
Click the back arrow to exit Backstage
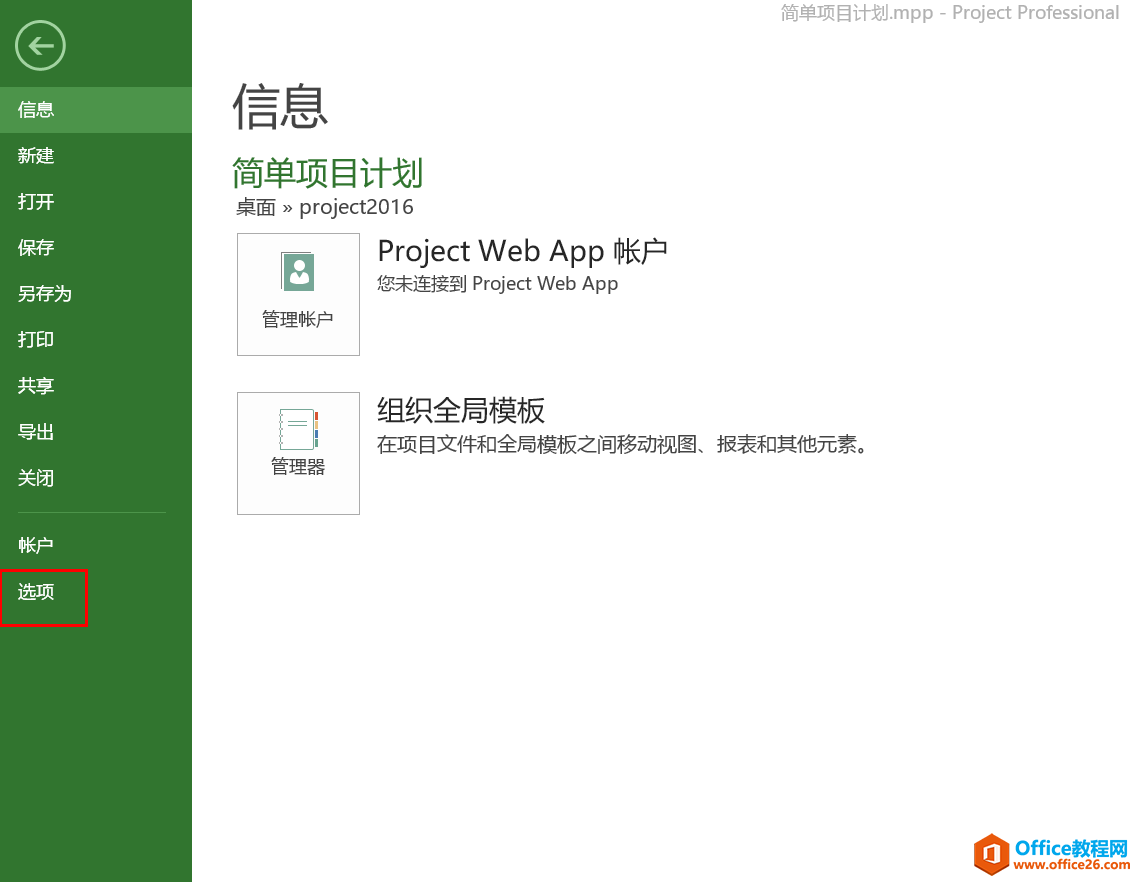pos(40,46)
